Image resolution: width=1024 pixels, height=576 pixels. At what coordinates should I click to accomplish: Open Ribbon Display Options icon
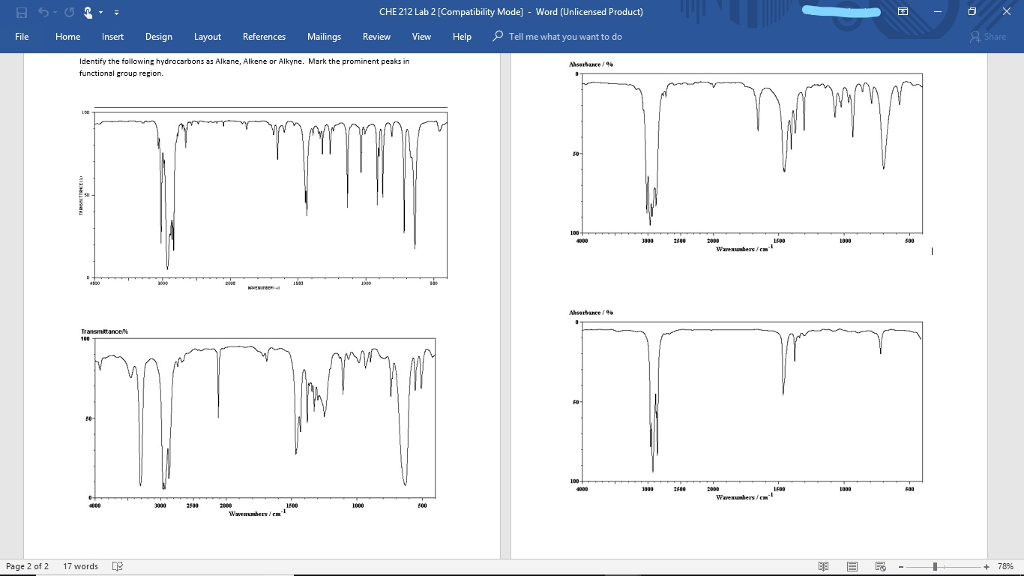click(x=904, y=12)
